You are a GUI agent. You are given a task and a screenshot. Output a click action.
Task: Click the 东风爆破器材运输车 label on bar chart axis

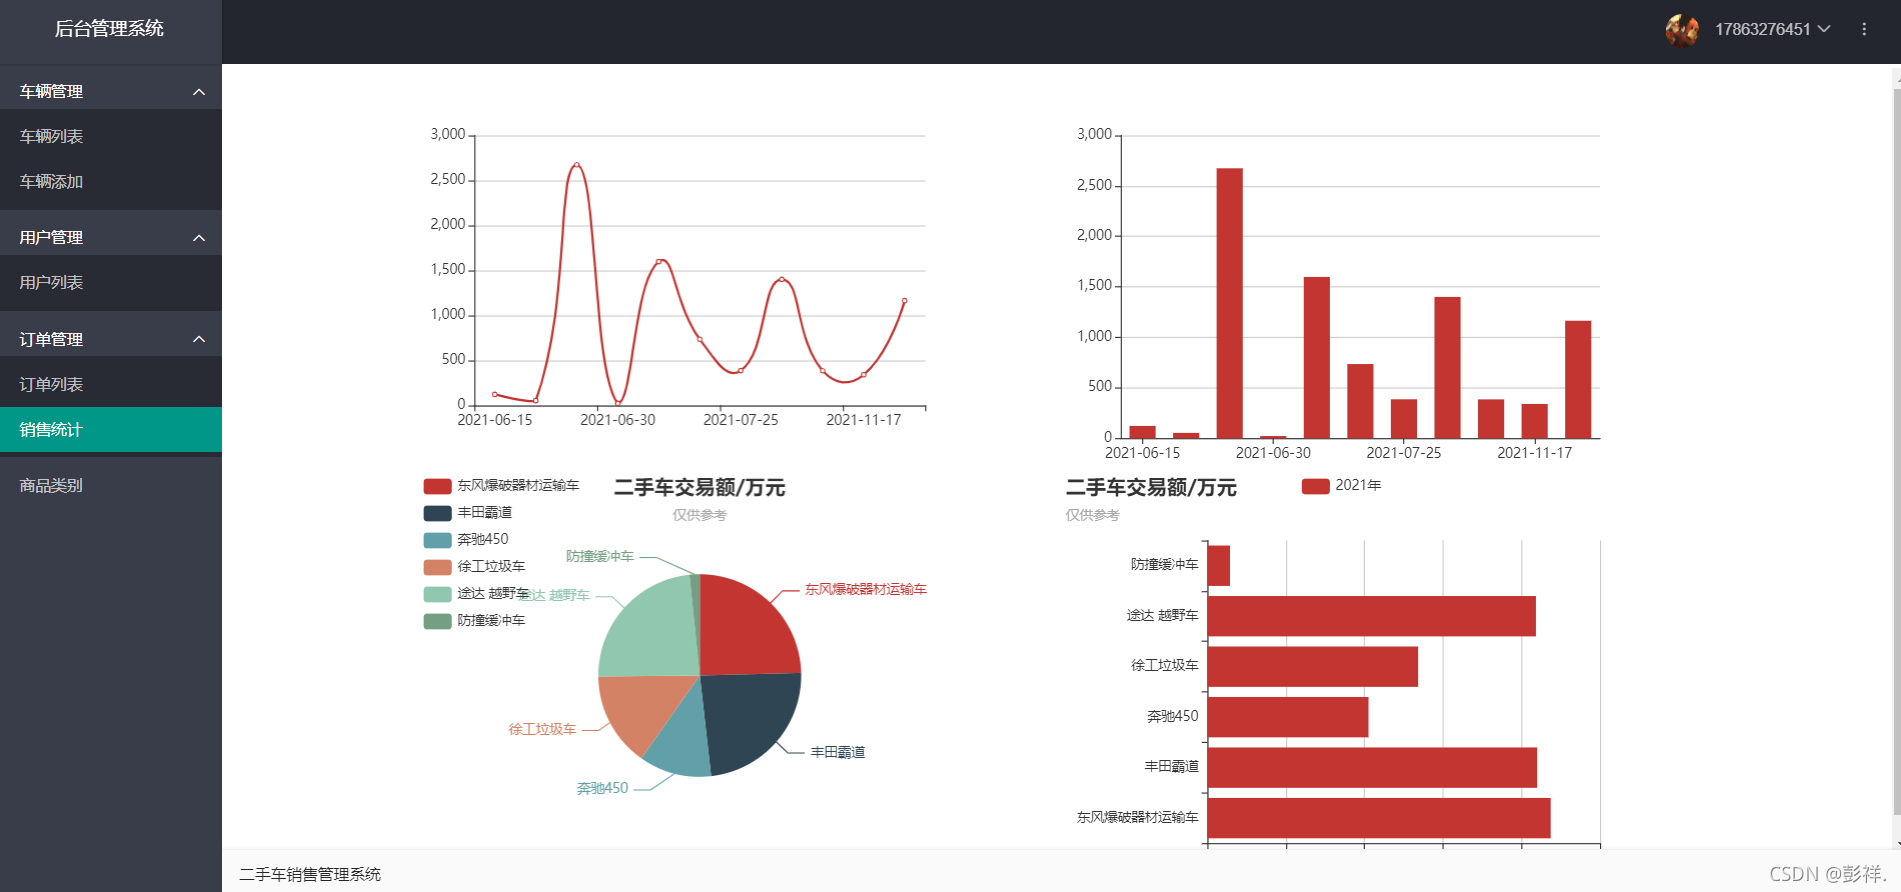(1137, 817)
